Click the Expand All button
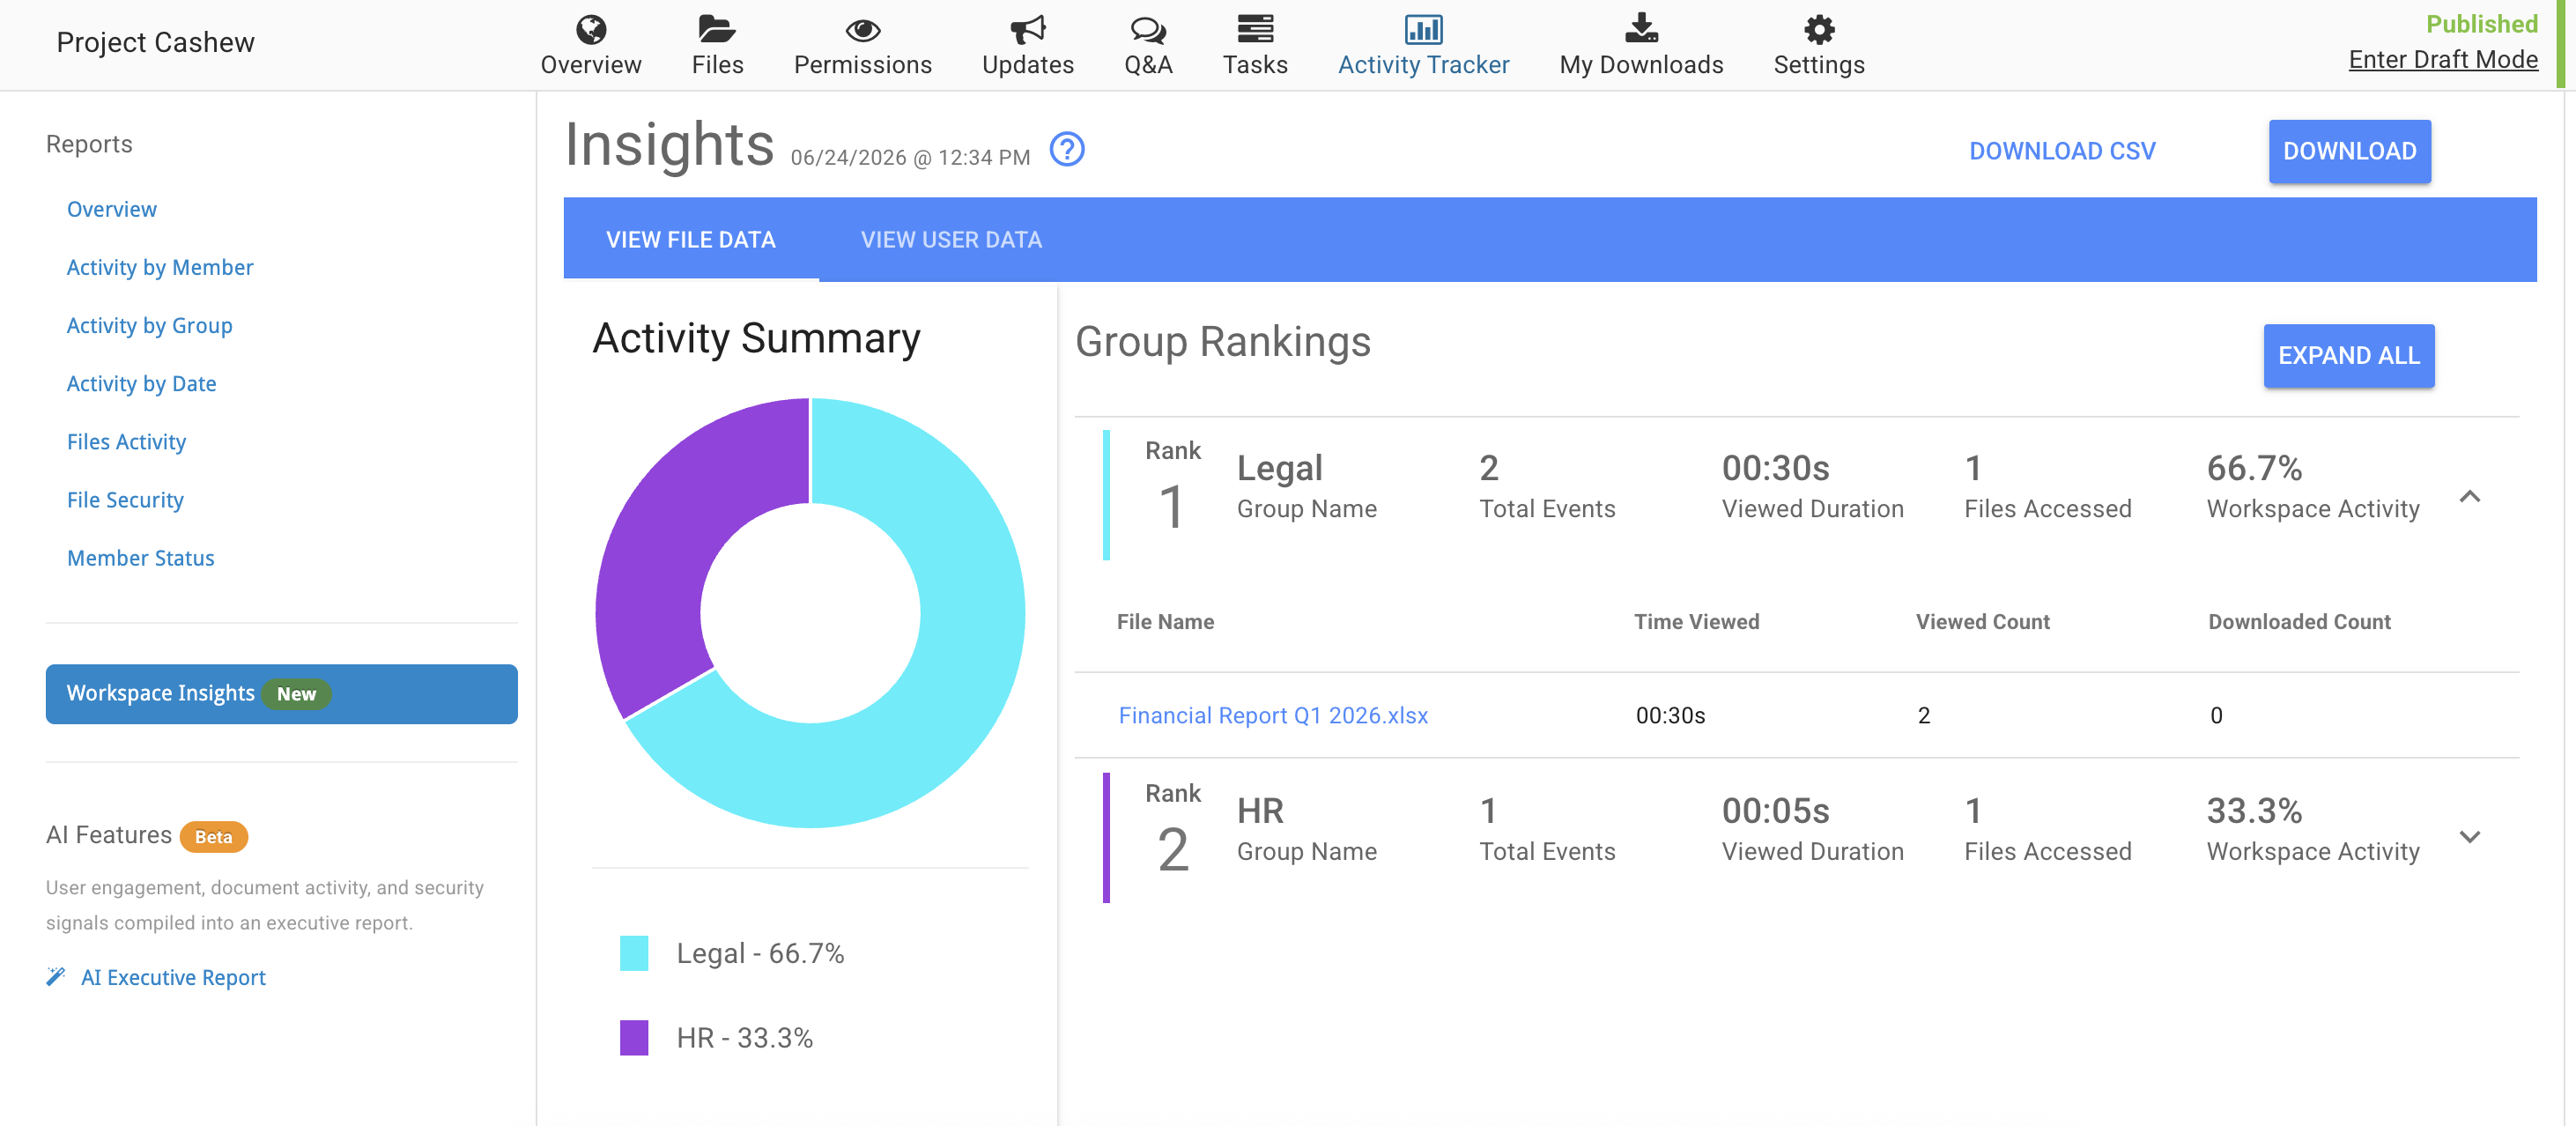This screenshot has height=1126, width=2576. click(2348, 355)
